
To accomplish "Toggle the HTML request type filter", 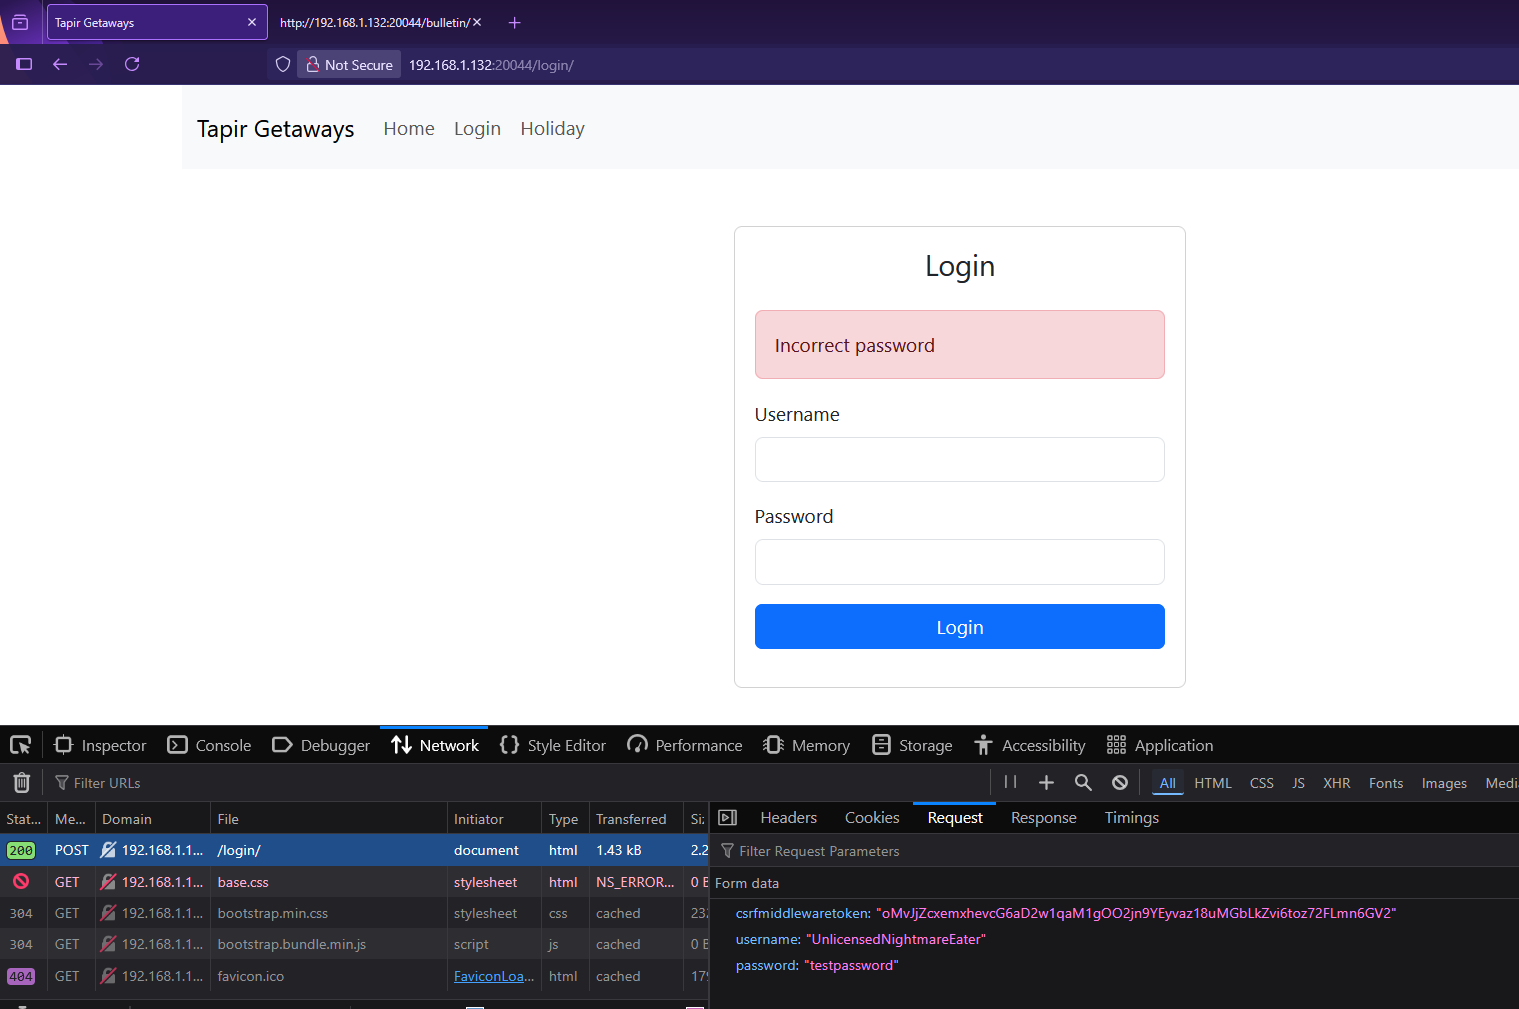I will 1212,783.
